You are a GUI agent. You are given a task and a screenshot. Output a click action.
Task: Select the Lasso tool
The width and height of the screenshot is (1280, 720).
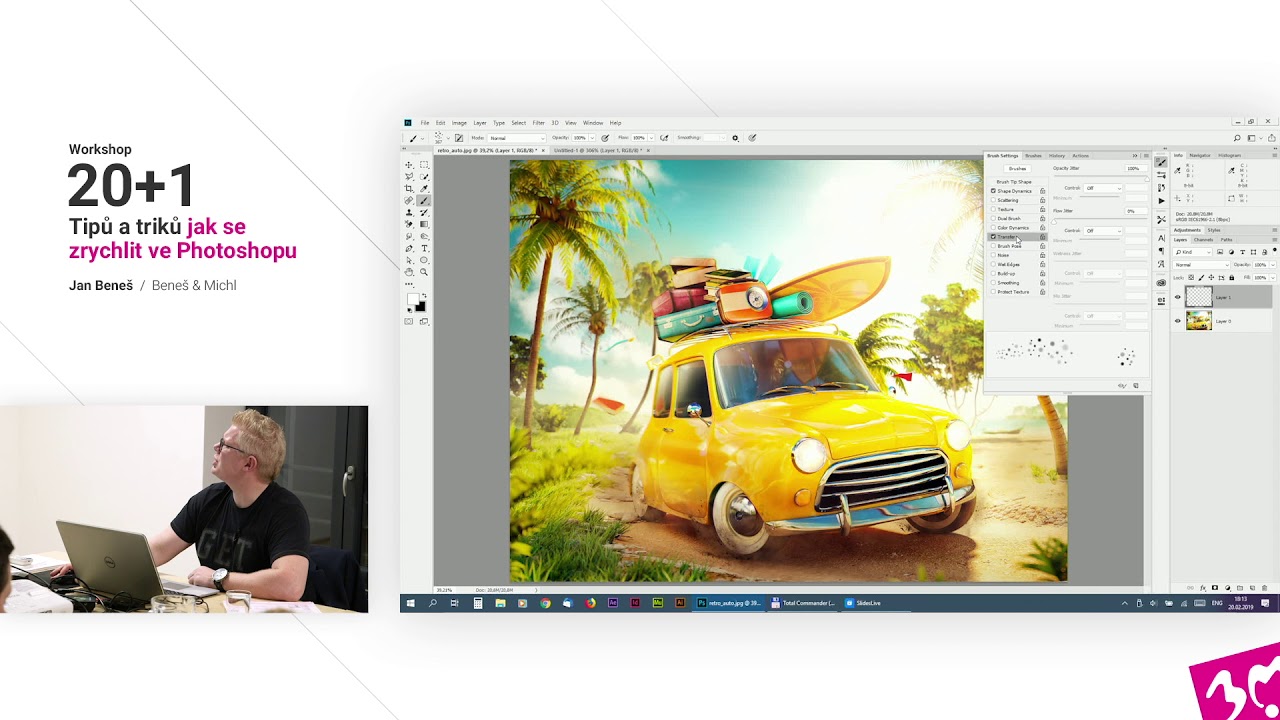pos(409,177)
